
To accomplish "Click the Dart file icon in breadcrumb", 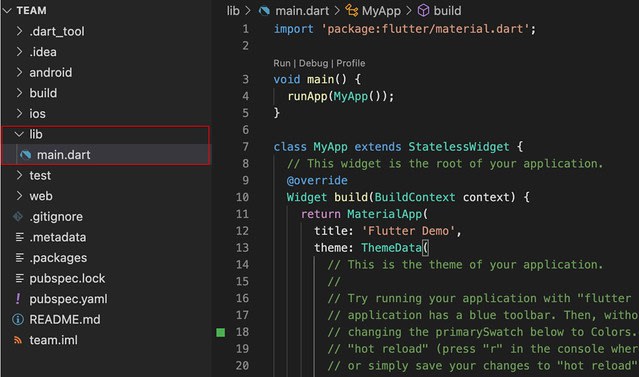I will [264, 11].
